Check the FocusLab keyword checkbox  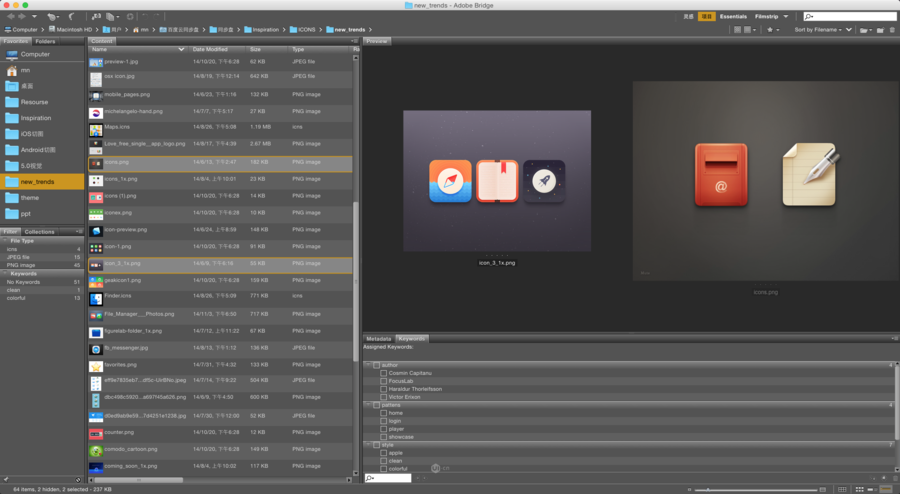click(383, 381)
